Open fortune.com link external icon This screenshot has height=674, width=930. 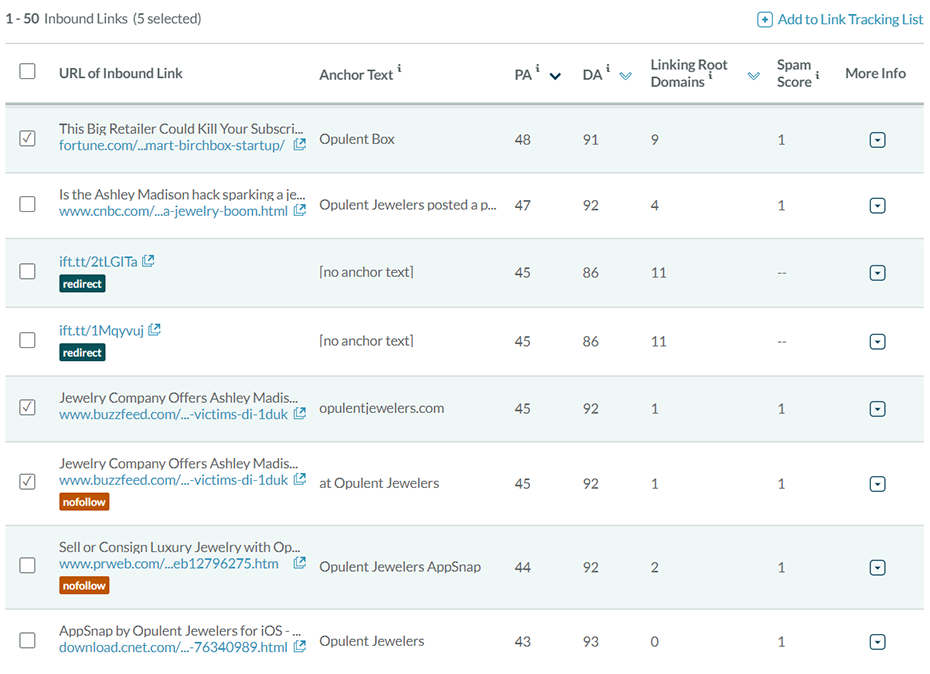[x=300, y=144]
